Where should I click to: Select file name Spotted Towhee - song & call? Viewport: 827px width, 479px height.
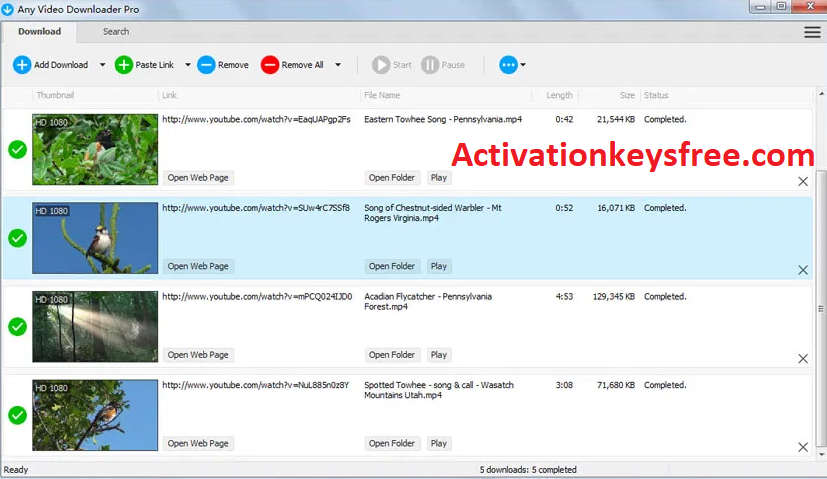pyautogui.click(x=439, y=390)
